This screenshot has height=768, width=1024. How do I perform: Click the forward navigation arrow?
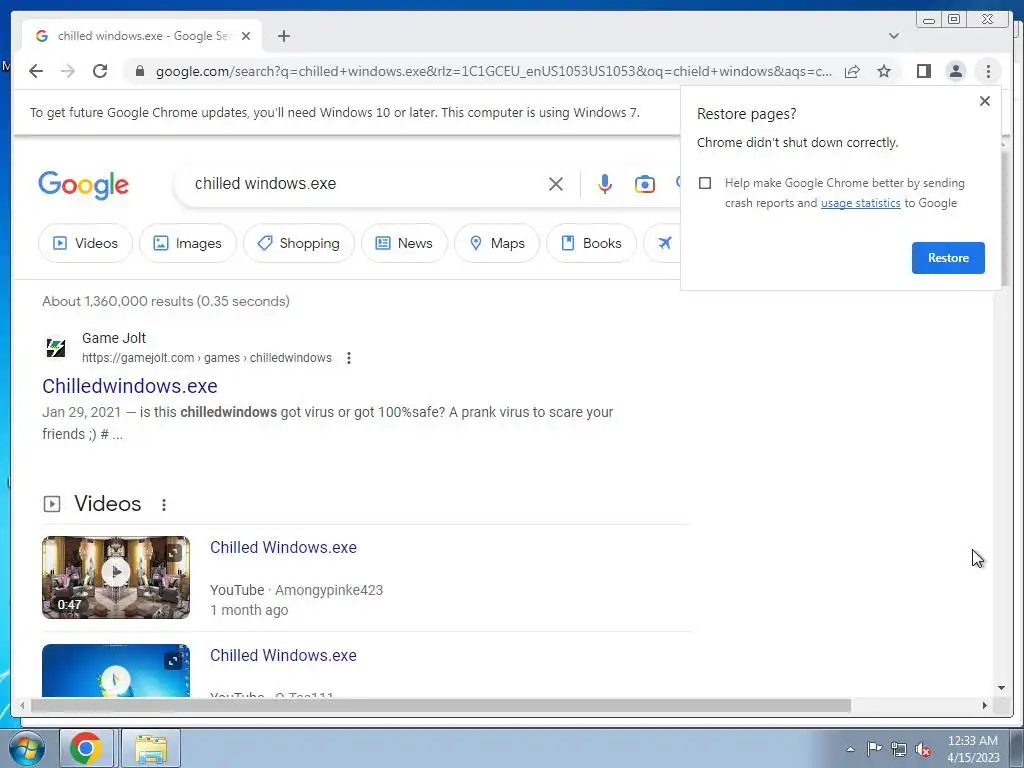coord(68,71)
